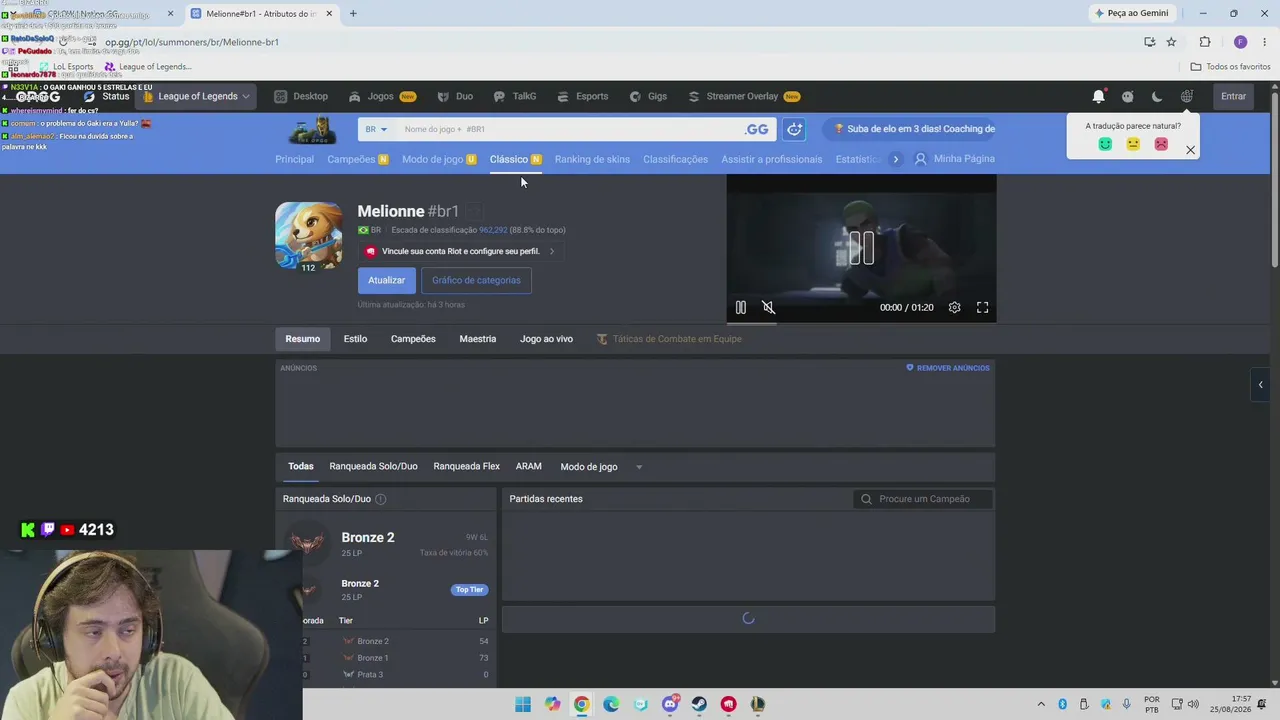Open Todos os favoritos bookmarks folder

(x=1230, y=67)
